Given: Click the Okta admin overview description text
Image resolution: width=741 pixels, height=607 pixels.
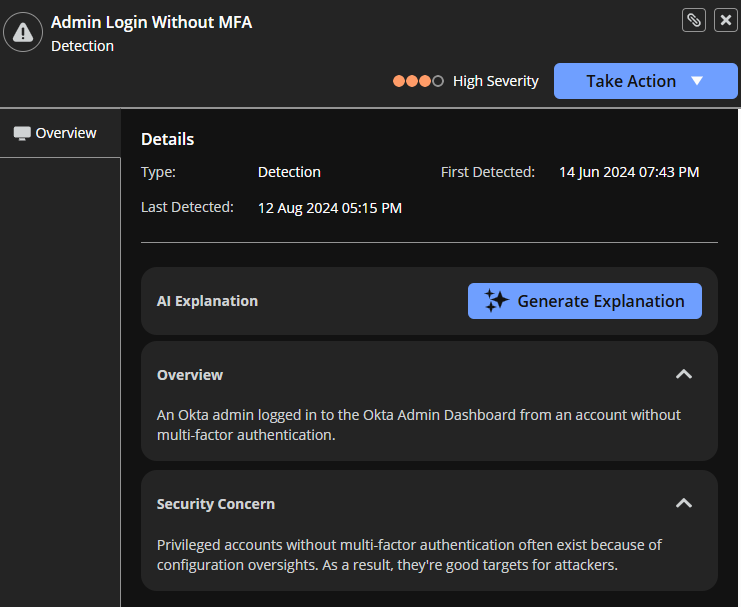Looking at the screenshot, I should tap(419, 425).
